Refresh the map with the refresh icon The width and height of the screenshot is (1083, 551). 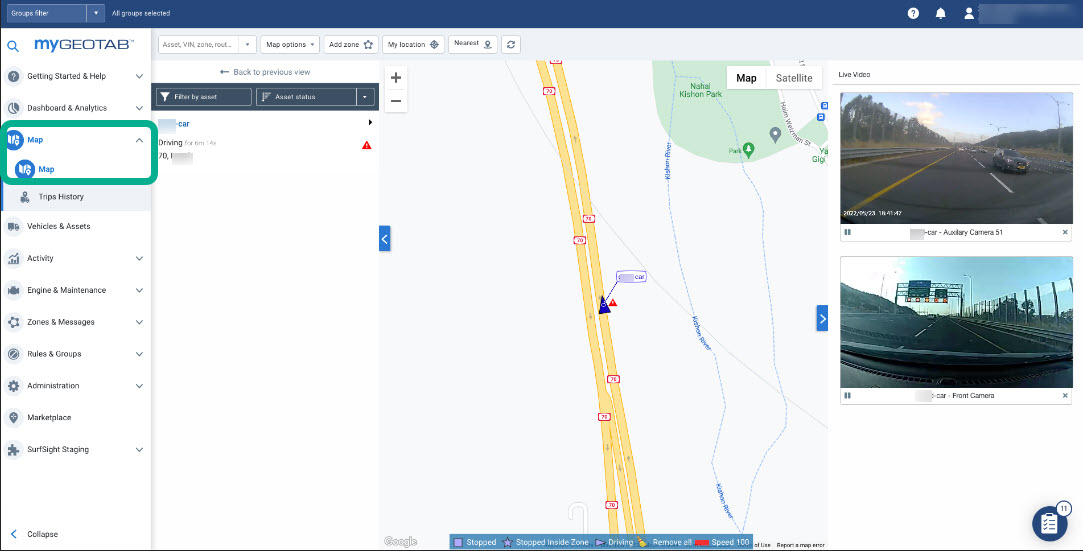510,44
